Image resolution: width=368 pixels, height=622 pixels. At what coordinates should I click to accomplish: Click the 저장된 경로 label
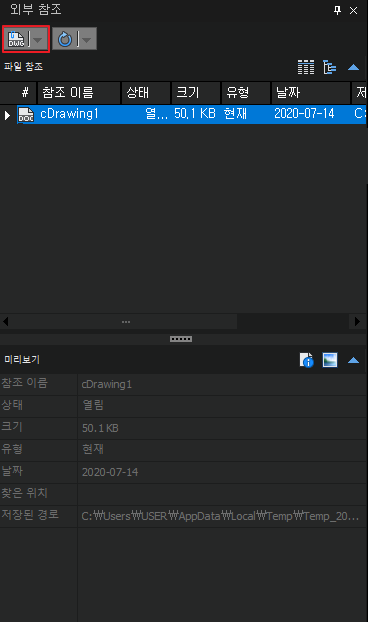click(x=30, y=515)
